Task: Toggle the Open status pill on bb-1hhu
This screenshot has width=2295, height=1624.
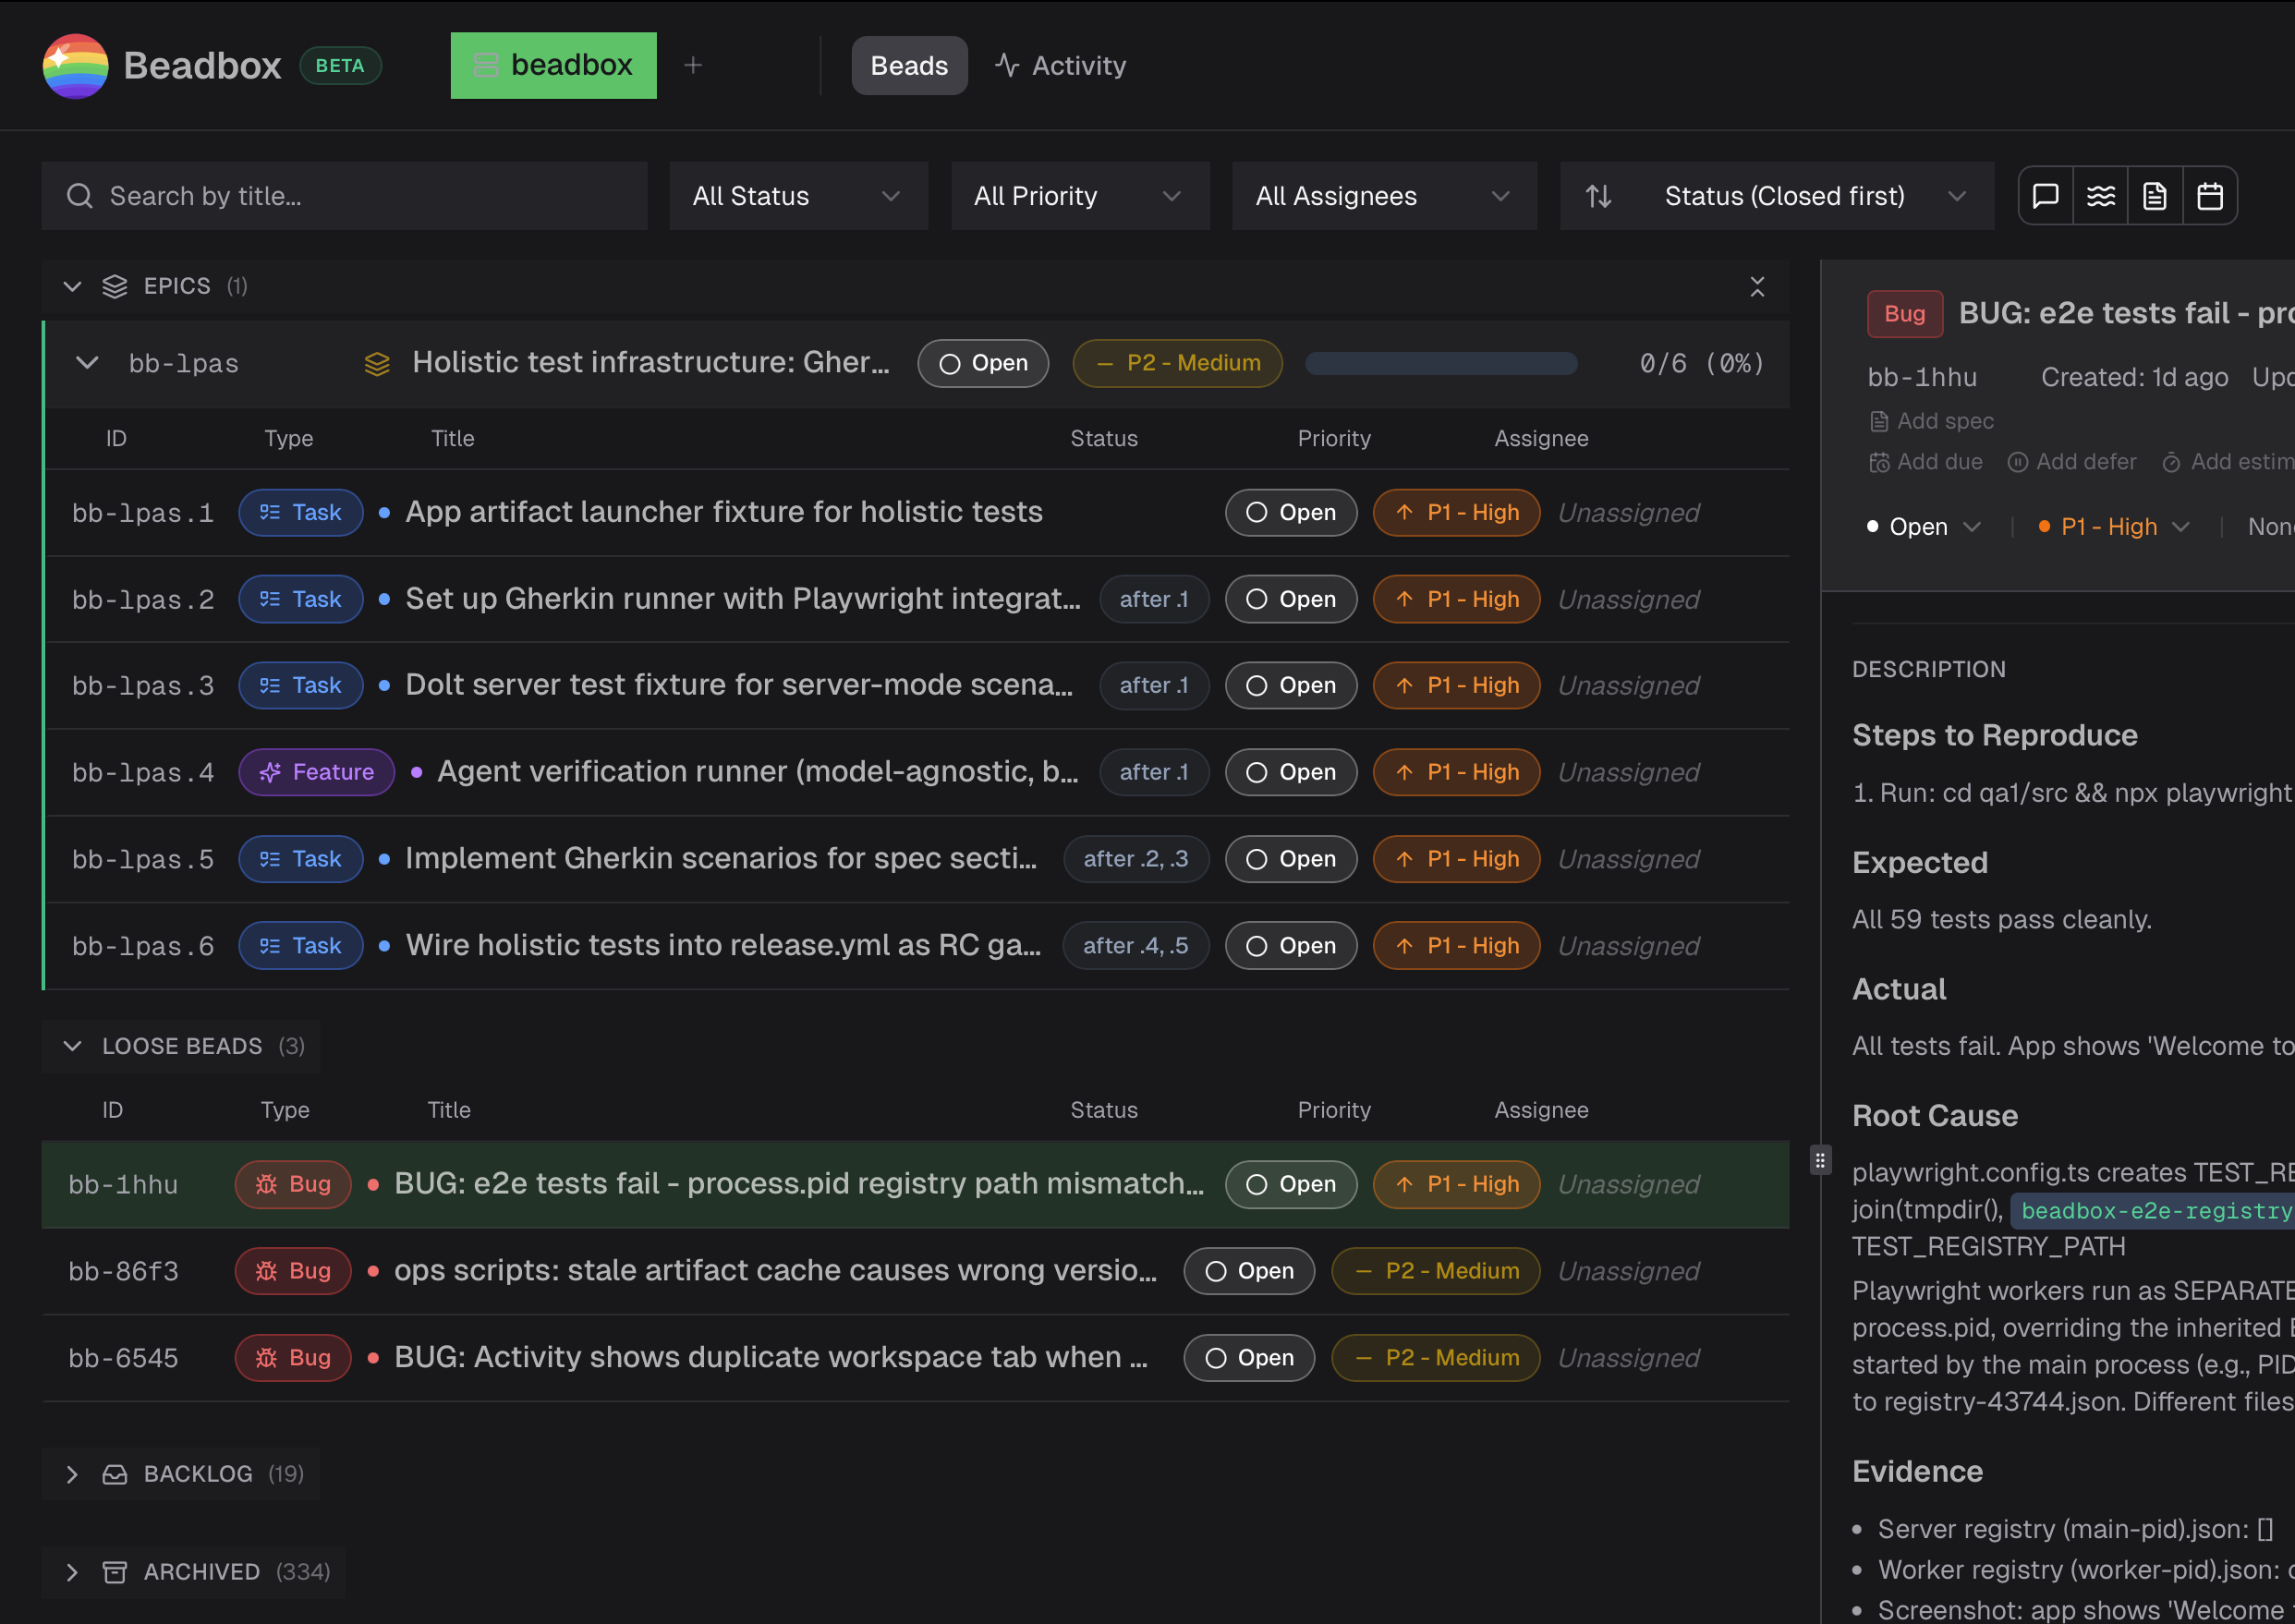Action: click(1291, 1184)
